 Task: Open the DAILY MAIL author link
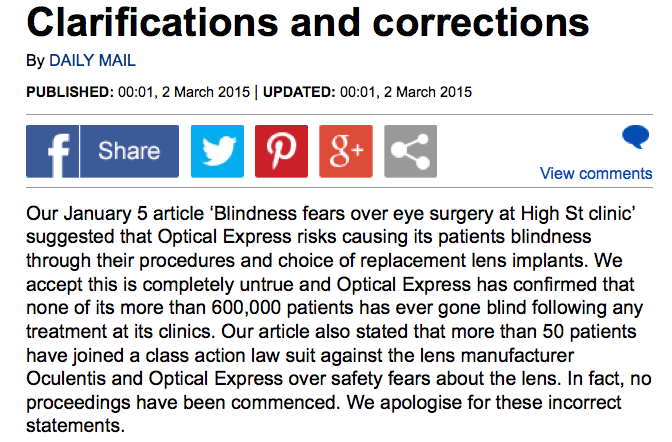[x=93, y=60]
